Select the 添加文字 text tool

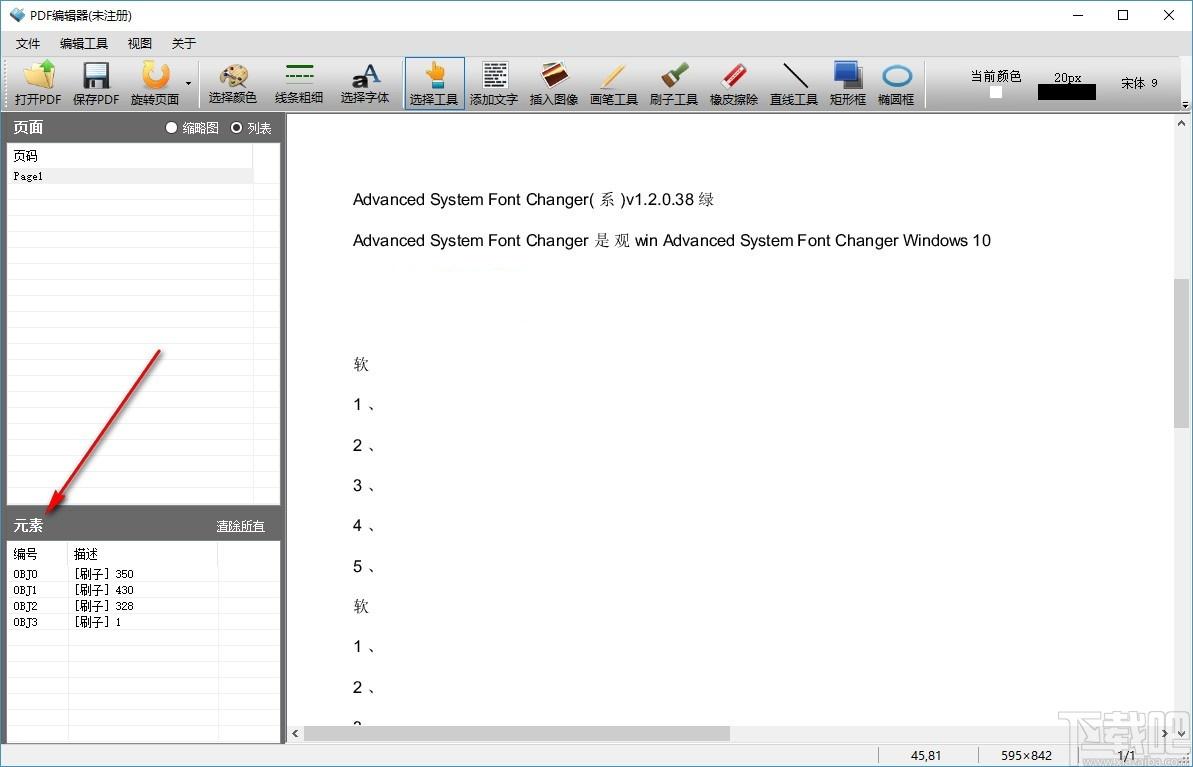click(x=494, y=84)
